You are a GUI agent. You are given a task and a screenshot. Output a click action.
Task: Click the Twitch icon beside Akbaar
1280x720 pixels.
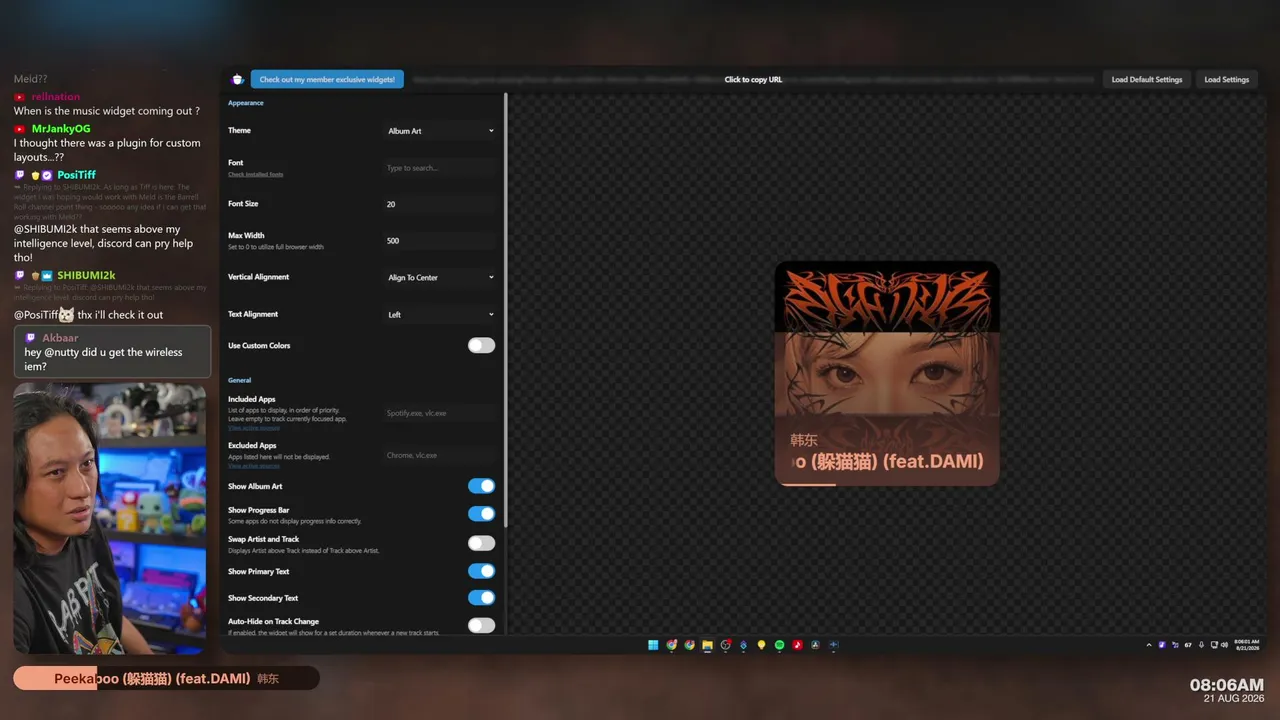(31, 338)
